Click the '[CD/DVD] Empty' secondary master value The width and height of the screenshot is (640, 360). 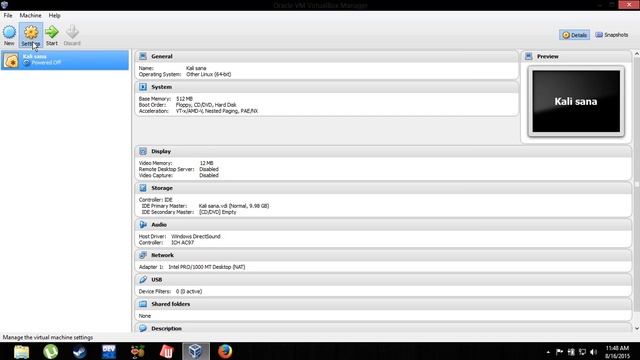(218, 212)
